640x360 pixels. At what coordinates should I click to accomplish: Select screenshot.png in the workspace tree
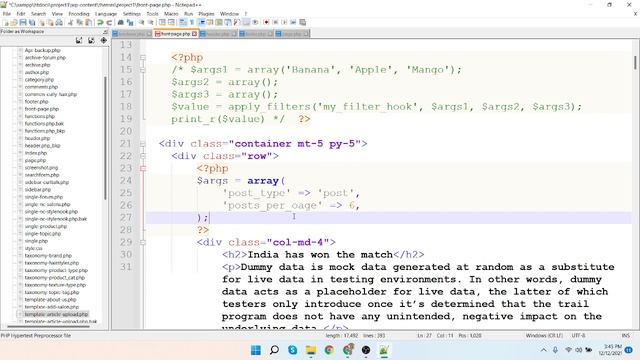(x=41, y=168)
